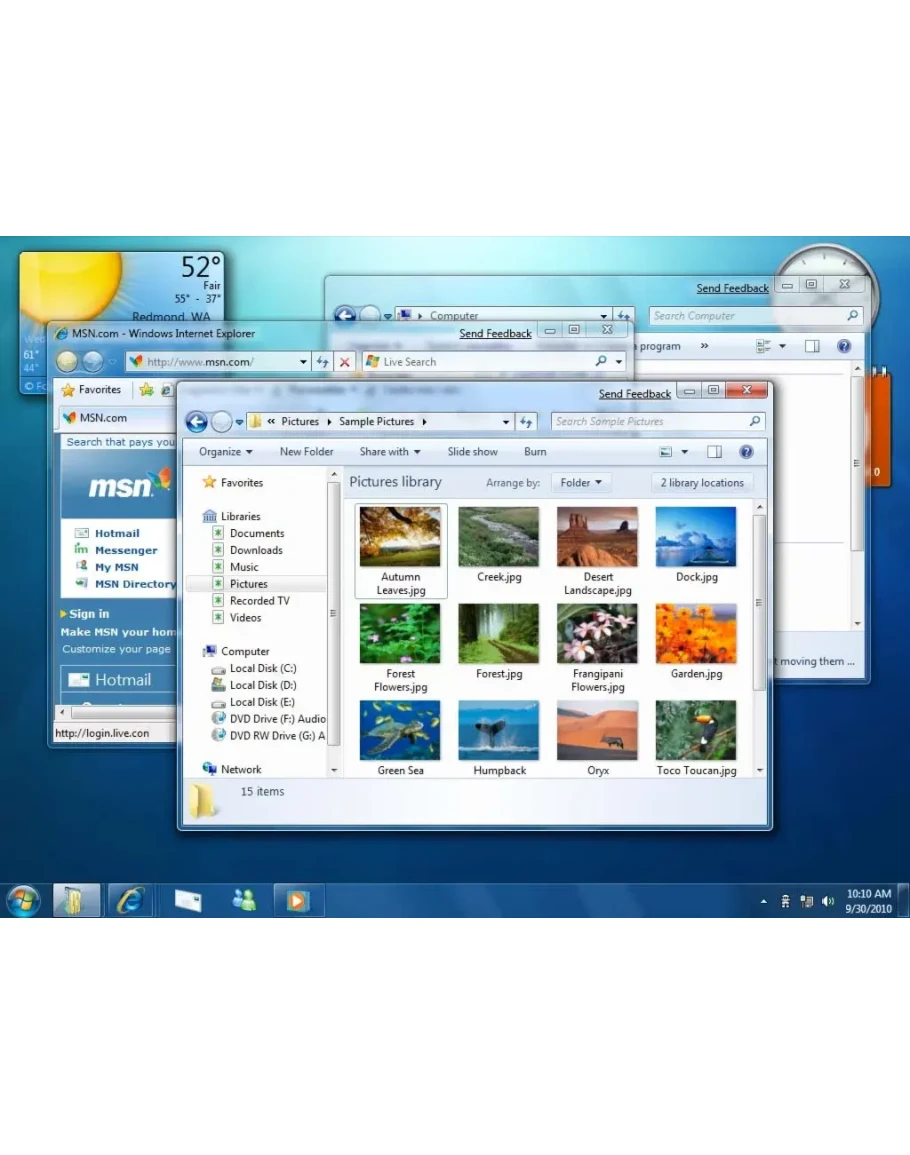Select the MSN.com browser tab
Image resolution: width=910 pixels, height=1155 pixels.
(102, 418)
